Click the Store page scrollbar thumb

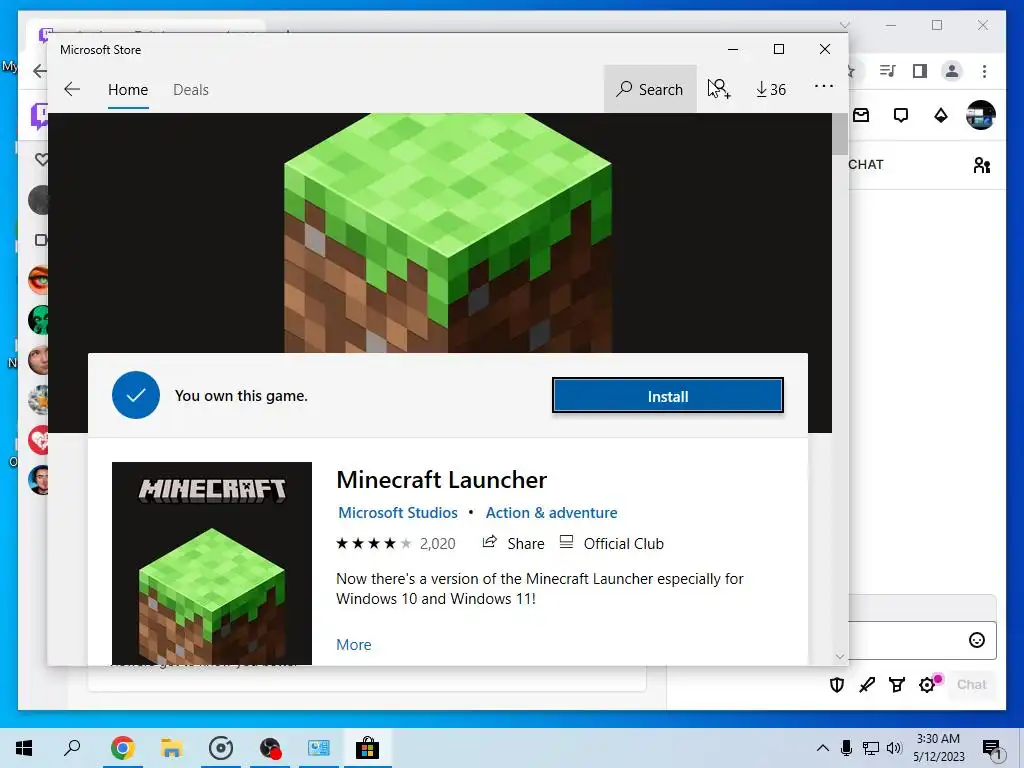click(x=840, y=134)
